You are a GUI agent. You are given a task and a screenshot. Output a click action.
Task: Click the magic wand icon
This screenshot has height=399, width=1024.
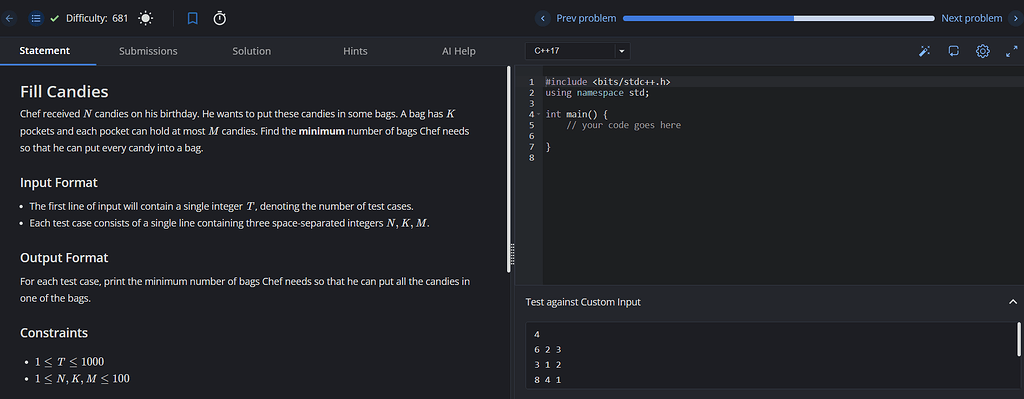pyautogui.click(x=925, y=51)
